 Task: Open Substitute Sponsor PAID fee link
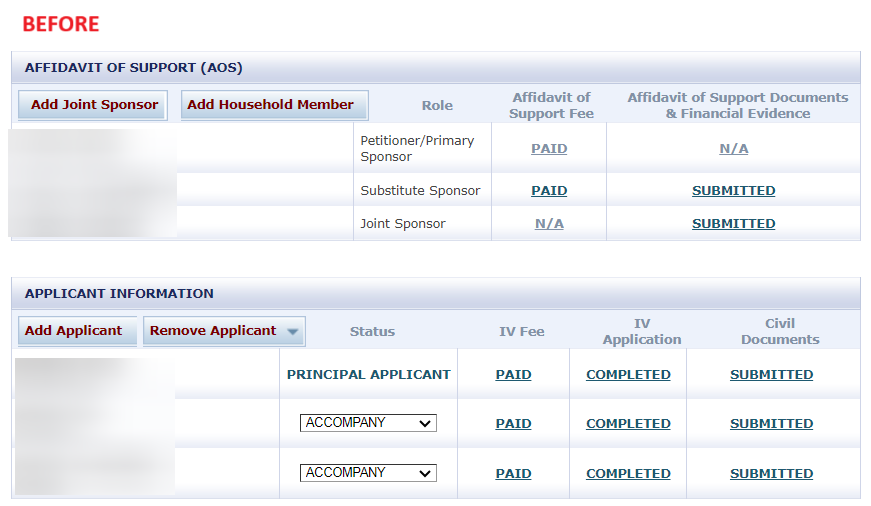click(549, 191)
